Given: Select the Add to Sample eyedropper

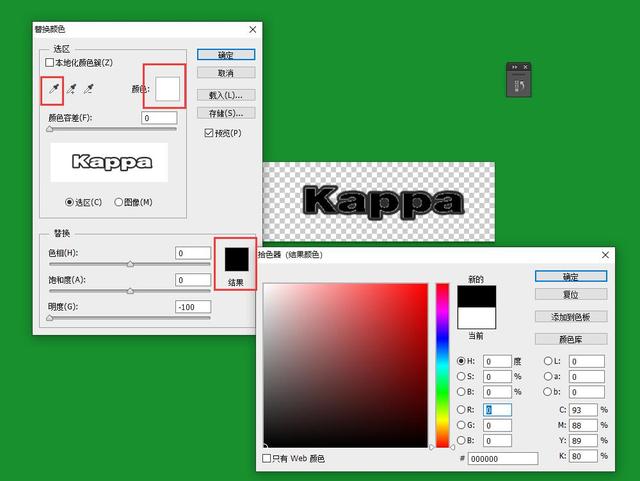Looking at the screenshot, I should 71,89.
